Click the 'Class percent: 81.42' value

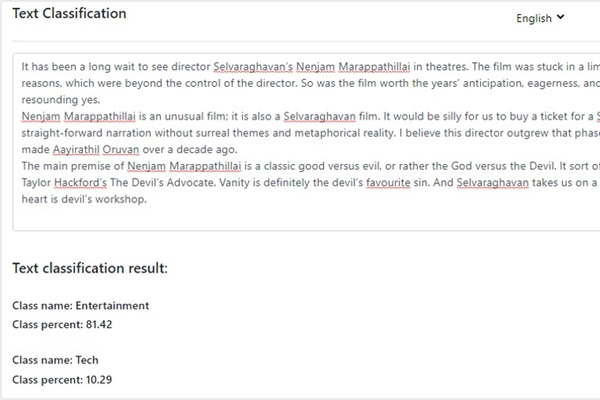point(62,325)
